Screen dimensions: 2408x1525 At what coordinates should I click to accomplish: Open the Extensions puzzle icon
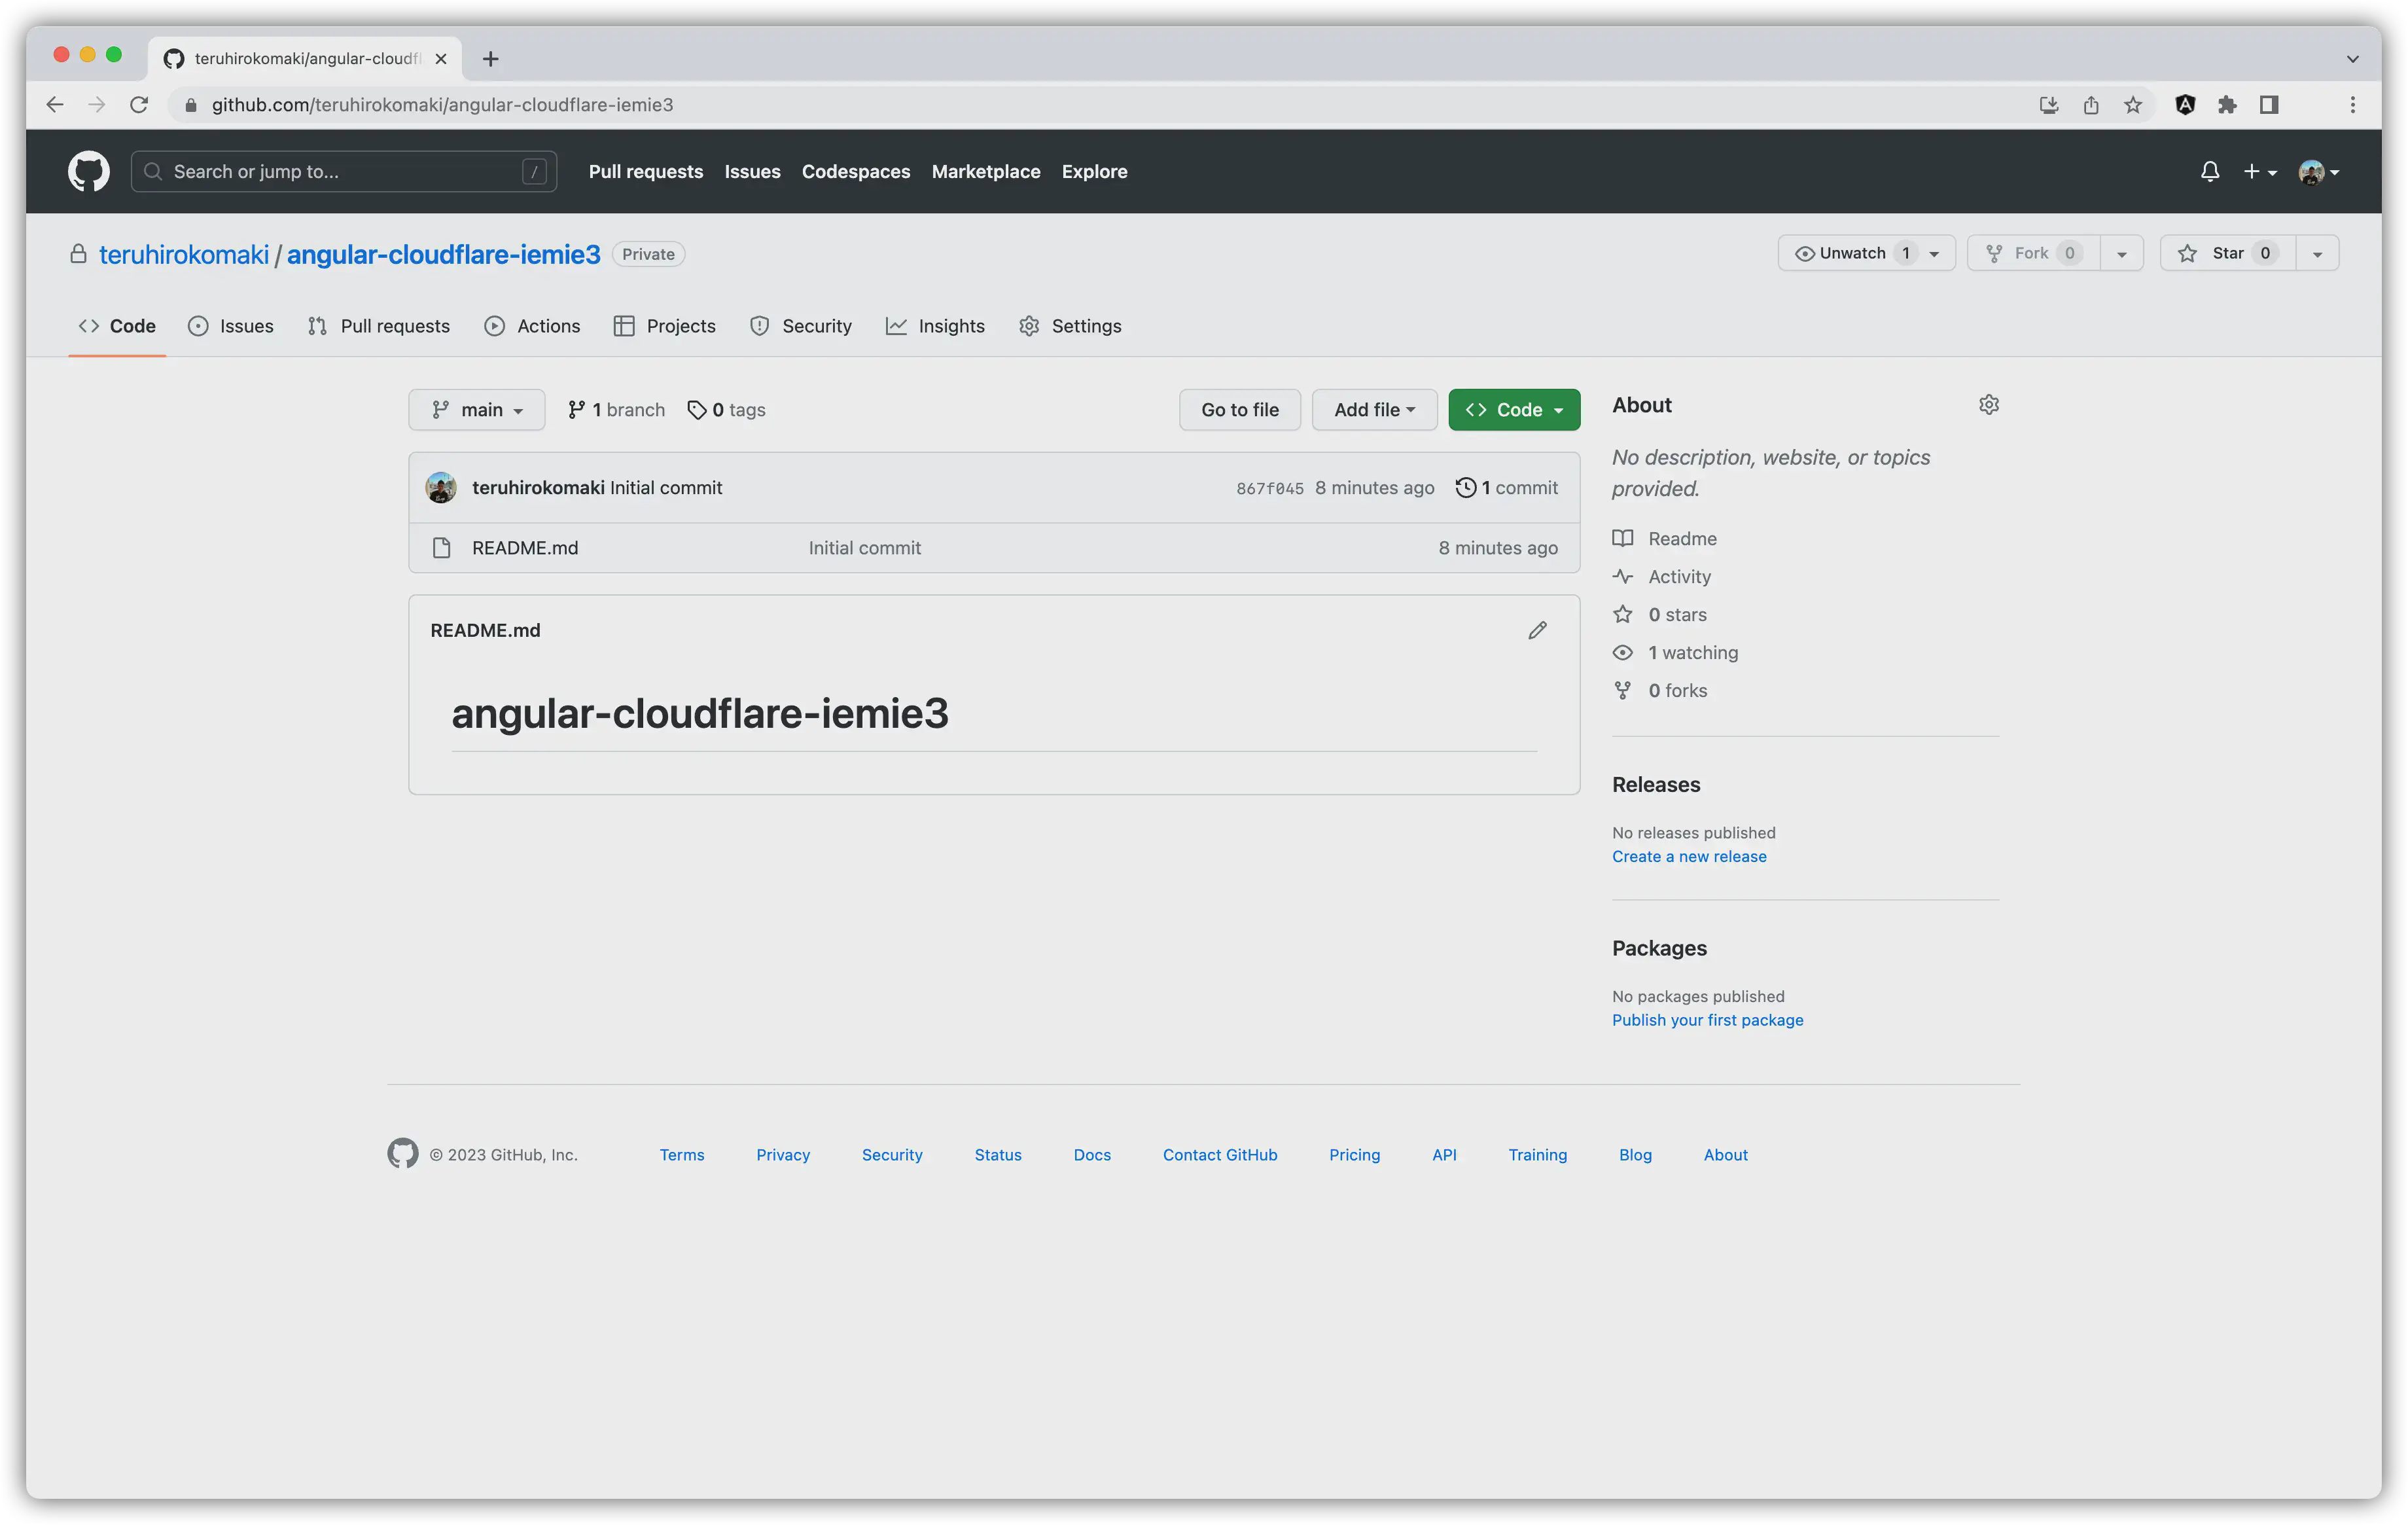tap(2226, 104)
